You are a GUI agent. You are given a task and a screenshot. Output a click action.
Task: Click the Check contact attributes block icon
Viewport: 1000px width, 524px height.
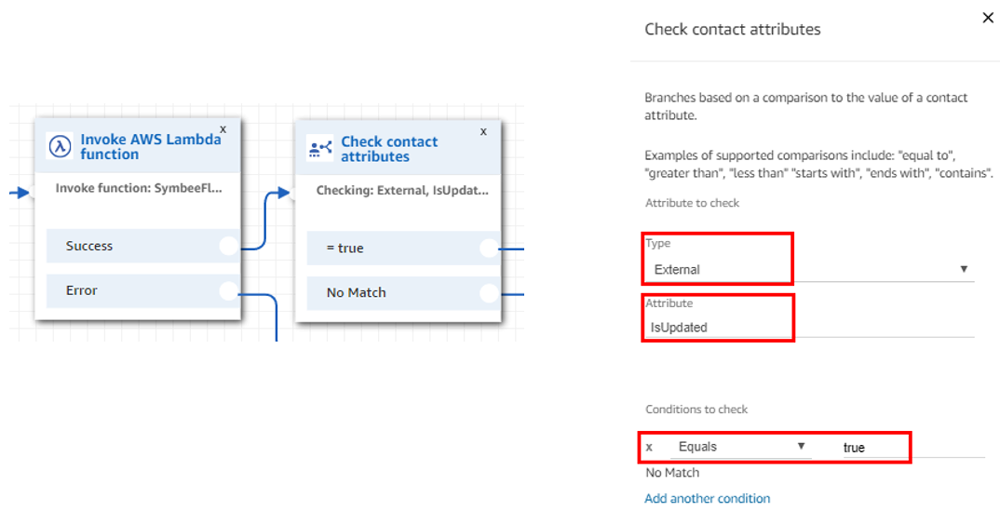pyautogui.click(x=320, y=149)
